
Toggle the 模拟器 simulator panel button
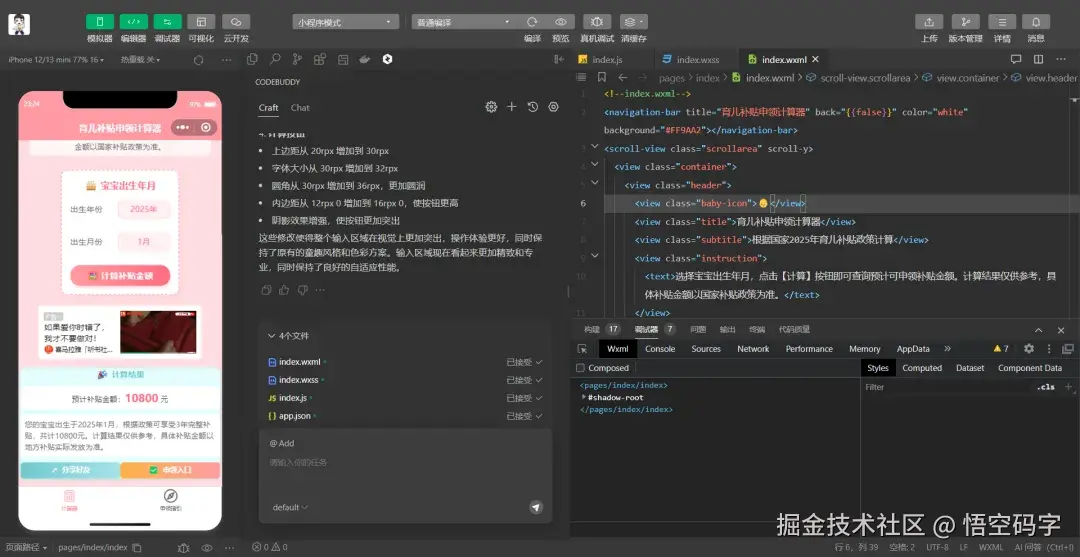click(100, 21)
